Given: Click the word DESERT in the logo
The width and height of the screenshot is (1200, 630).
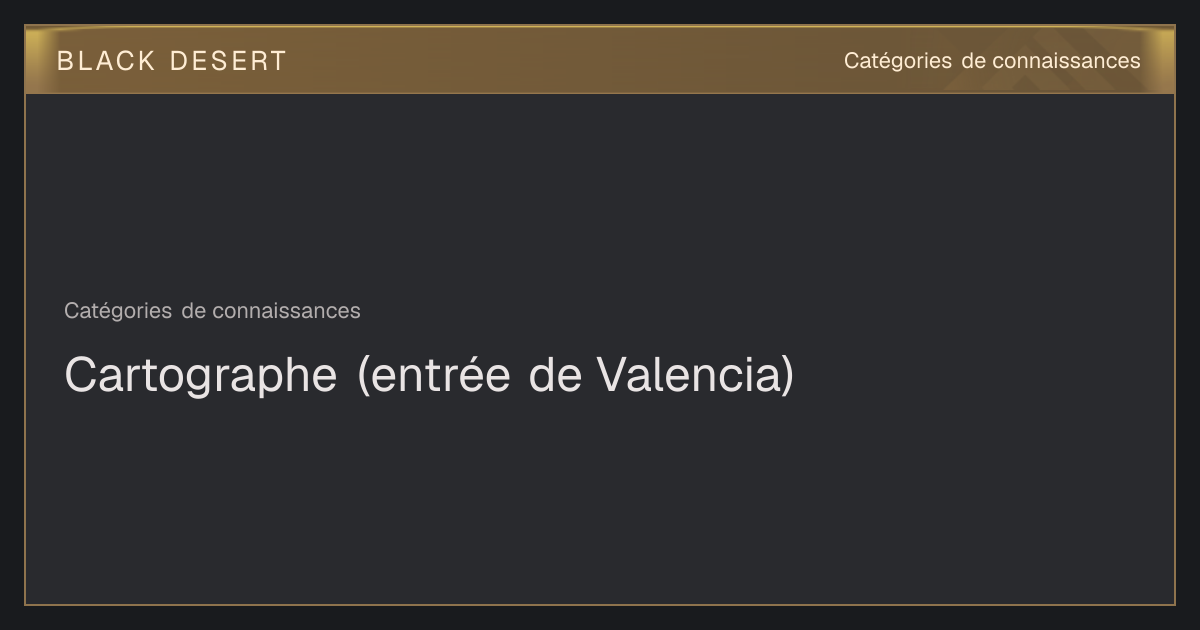Looking at the screenshot, I should (228, 61).
